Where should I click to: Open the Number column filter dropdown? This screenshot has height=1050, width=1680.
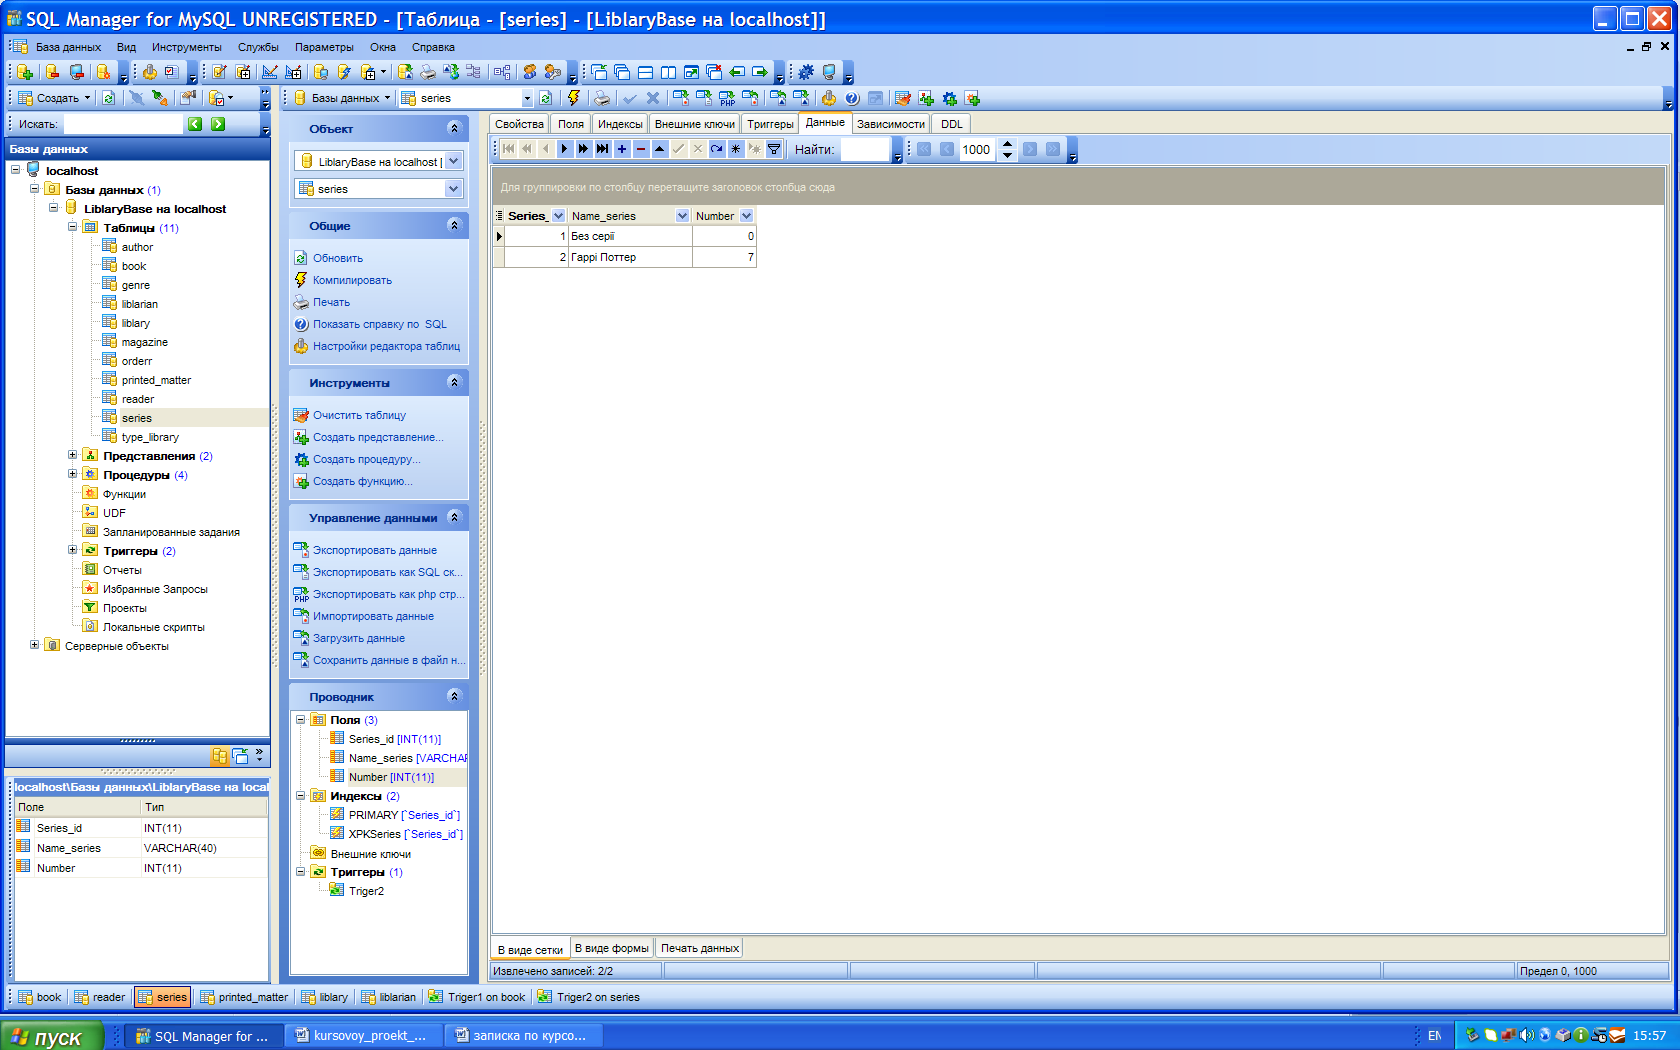click(x=746, y=216)
